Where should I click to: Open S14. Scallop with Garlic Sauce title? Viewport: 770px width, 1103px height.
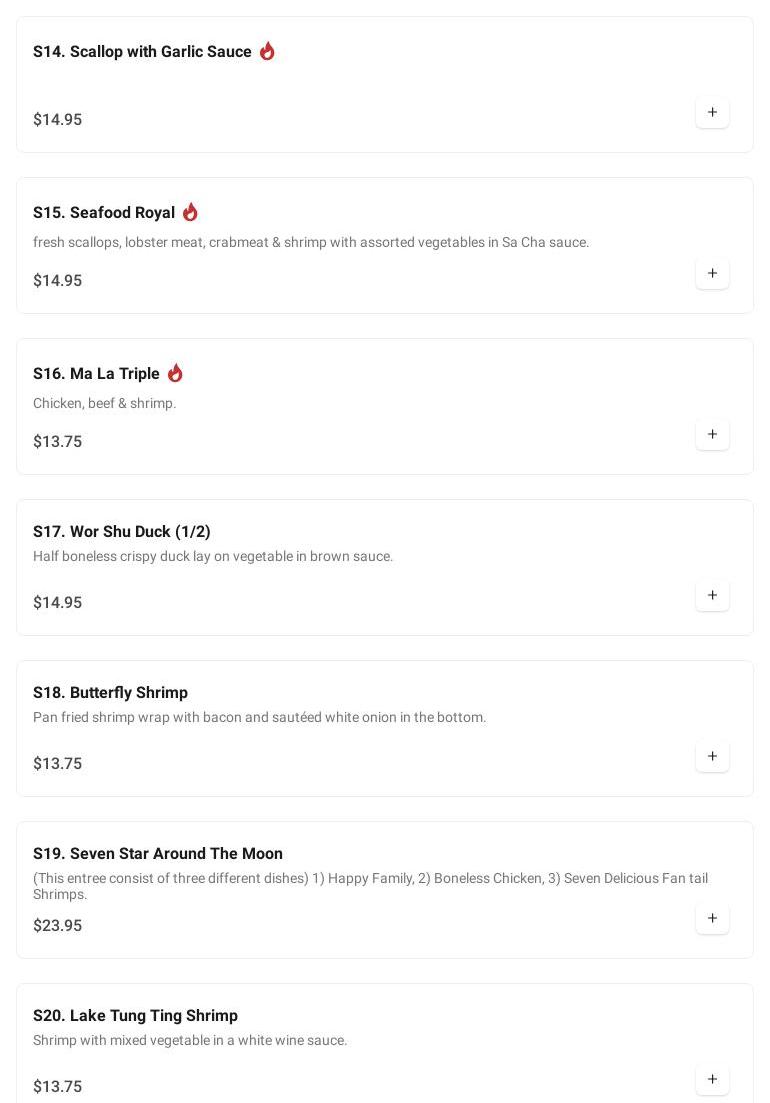[142, 52]
